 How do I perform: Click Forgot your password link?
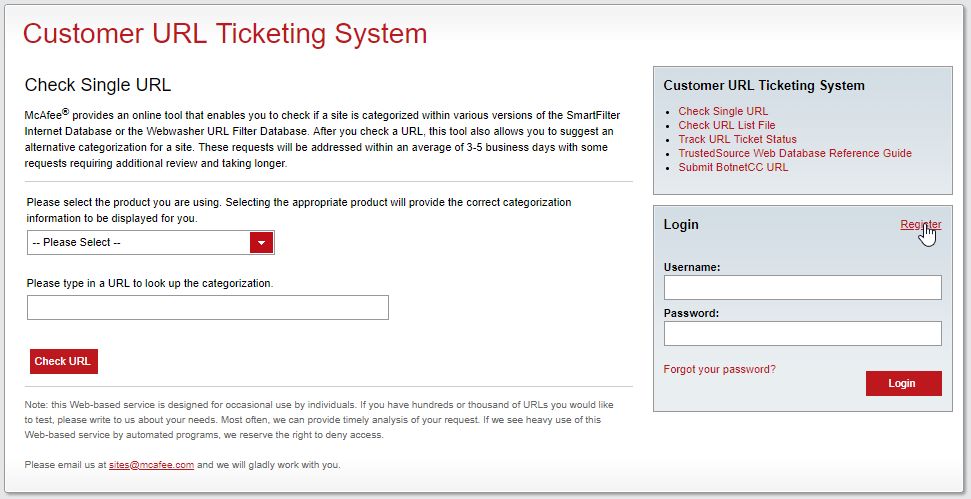[x=719, y=370]
